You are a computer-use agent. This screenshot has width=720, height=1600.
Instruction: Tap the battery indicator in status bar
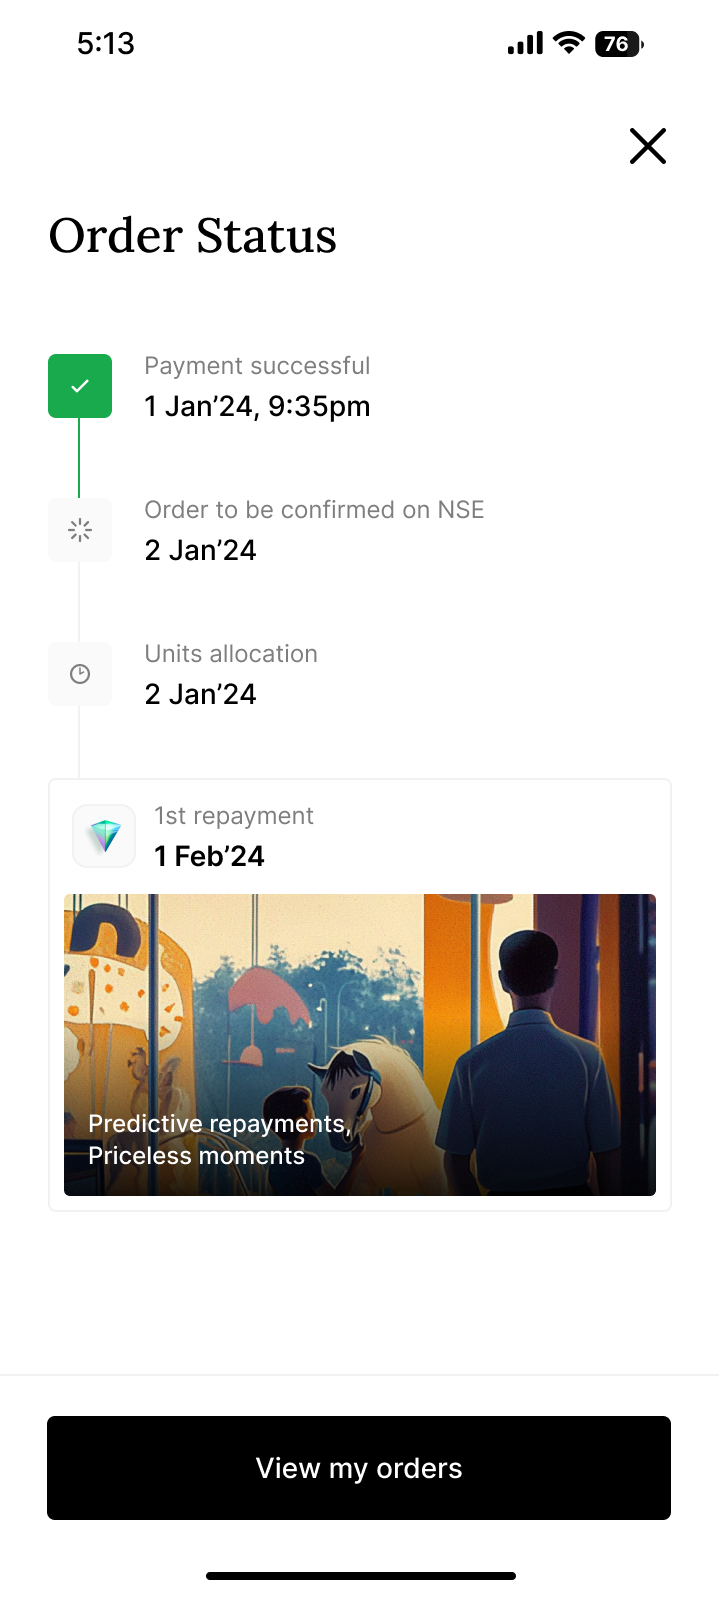click(619, 44)
